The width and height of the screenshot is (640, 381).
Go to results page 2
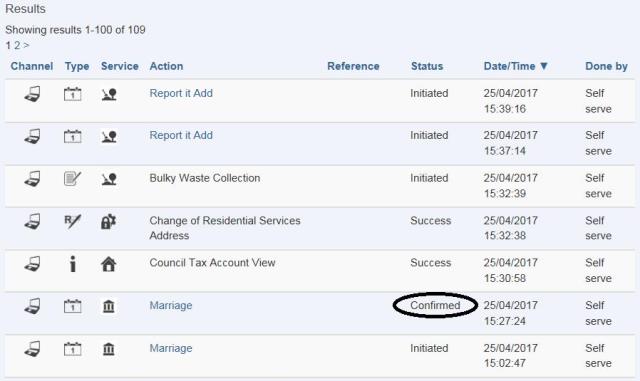pos(17,45)
